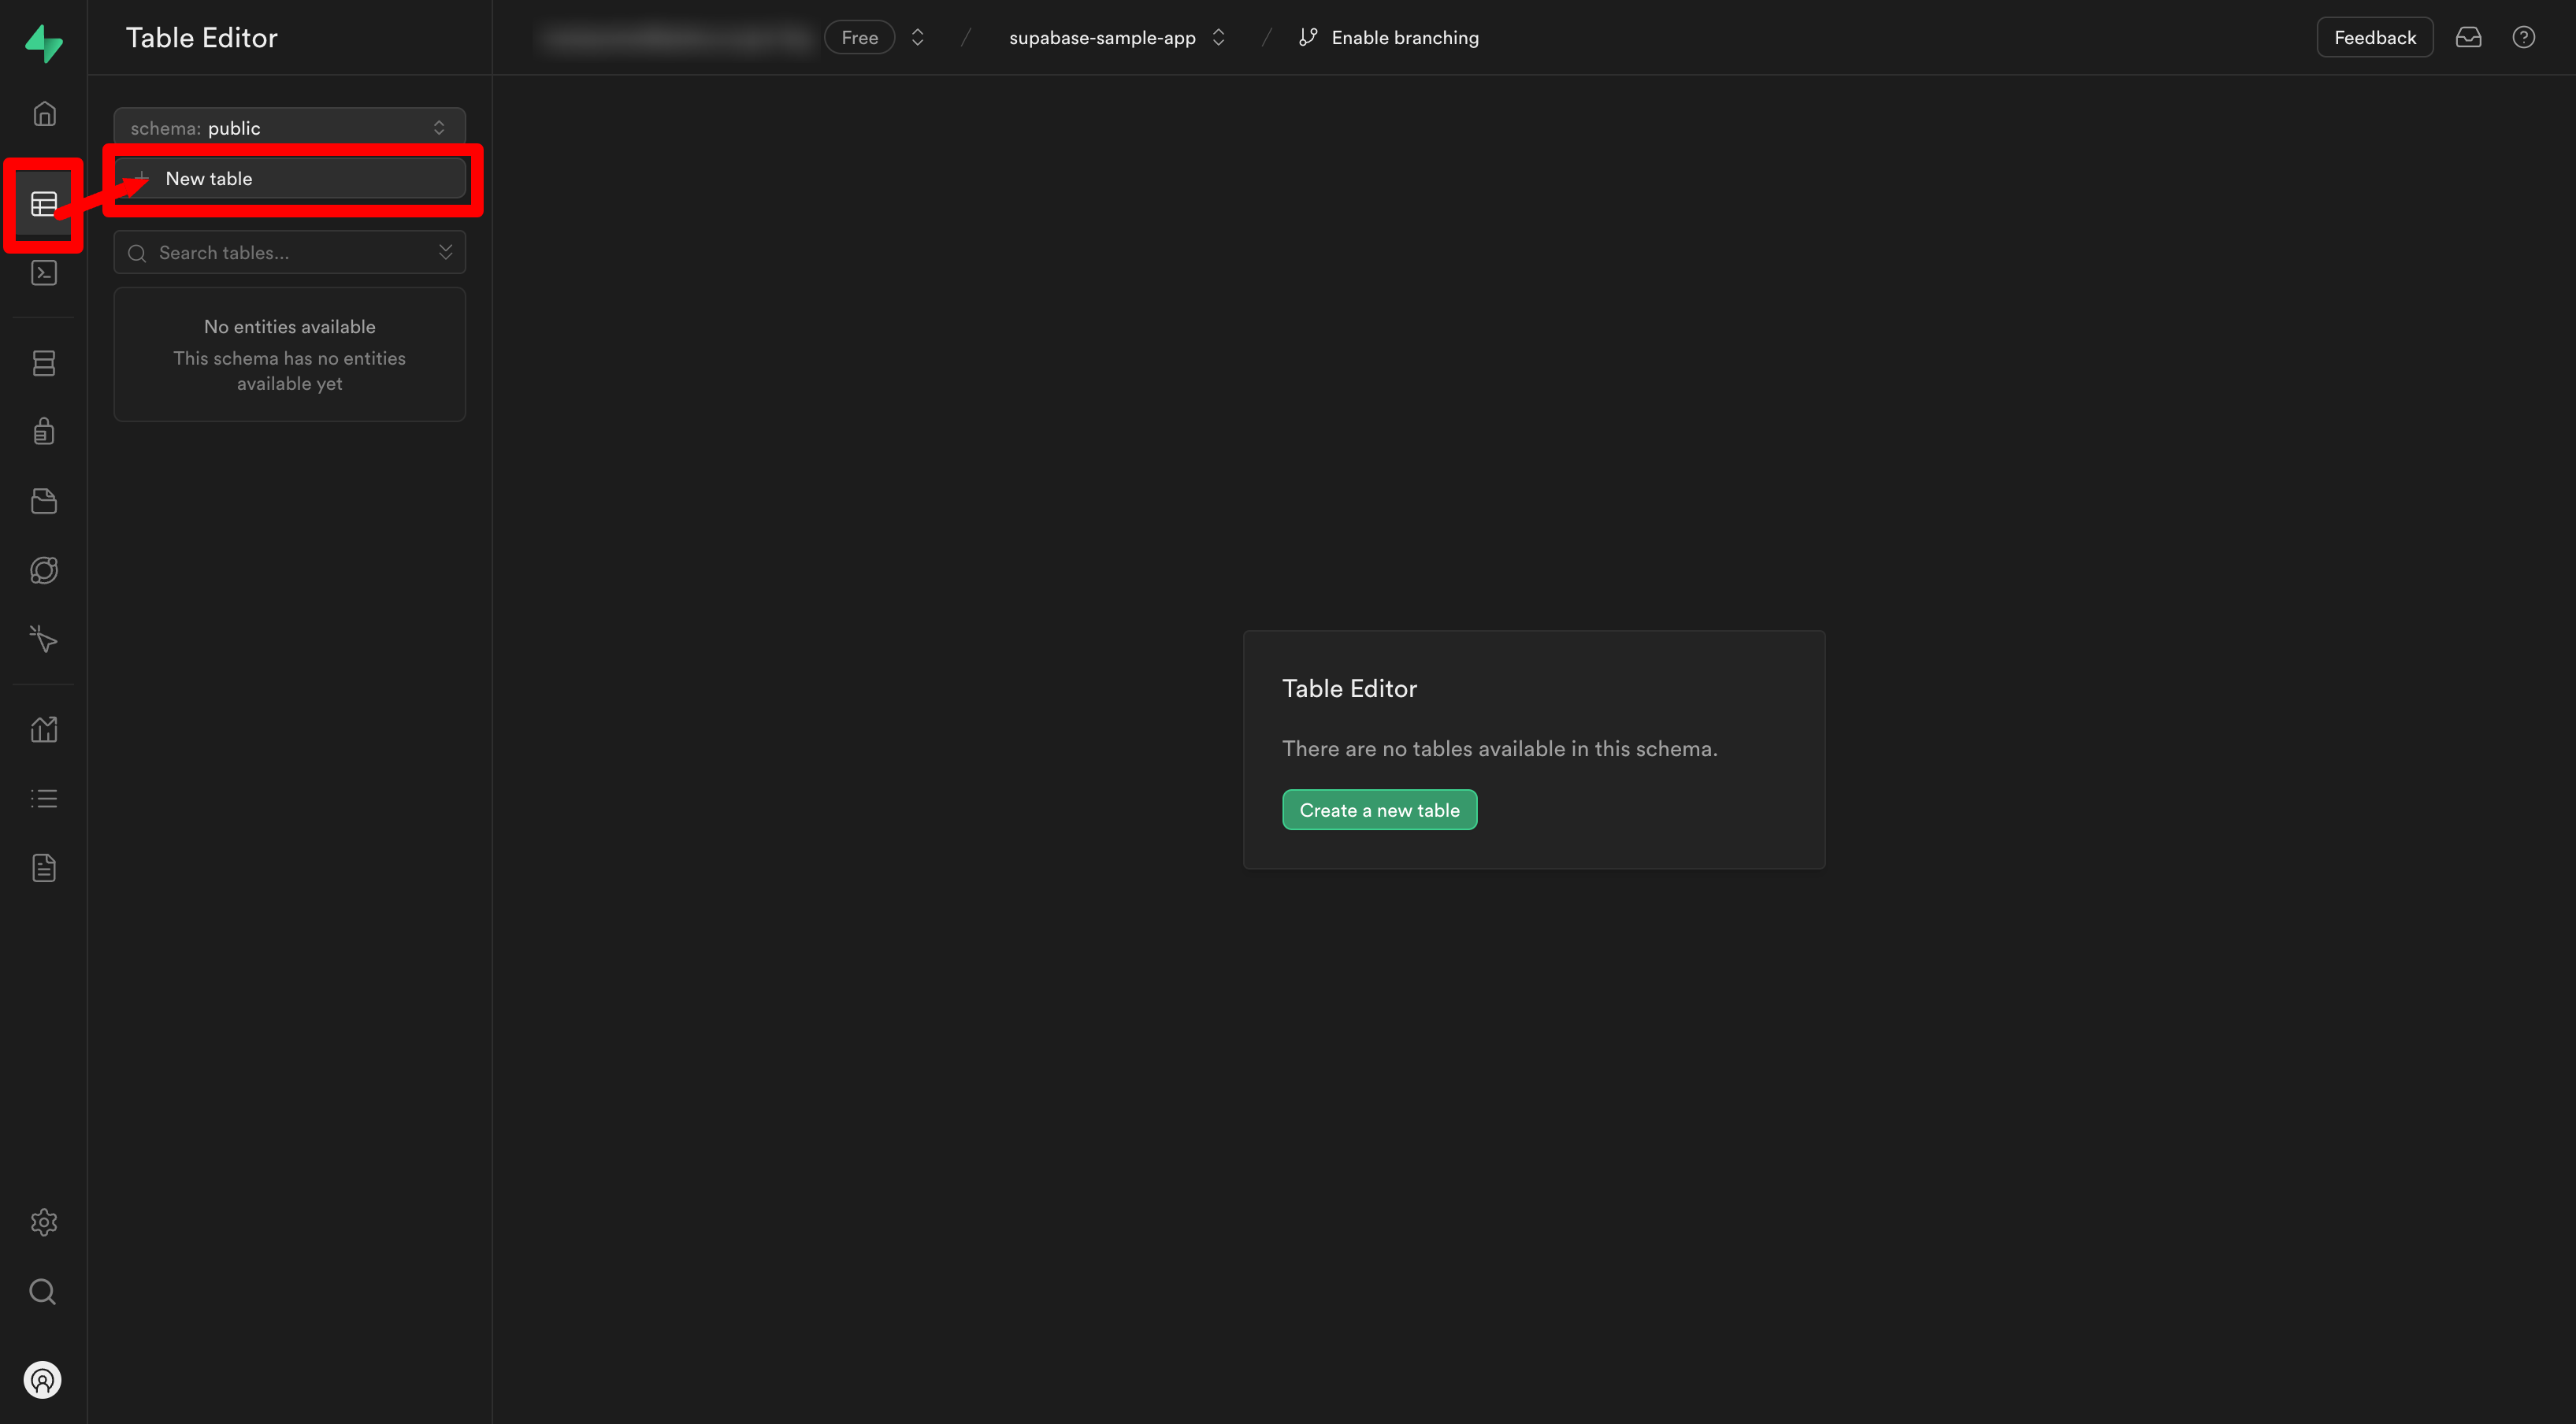2576x1424 pixels.
Task: Open the user account avatar
Action: pos(43,1380)
